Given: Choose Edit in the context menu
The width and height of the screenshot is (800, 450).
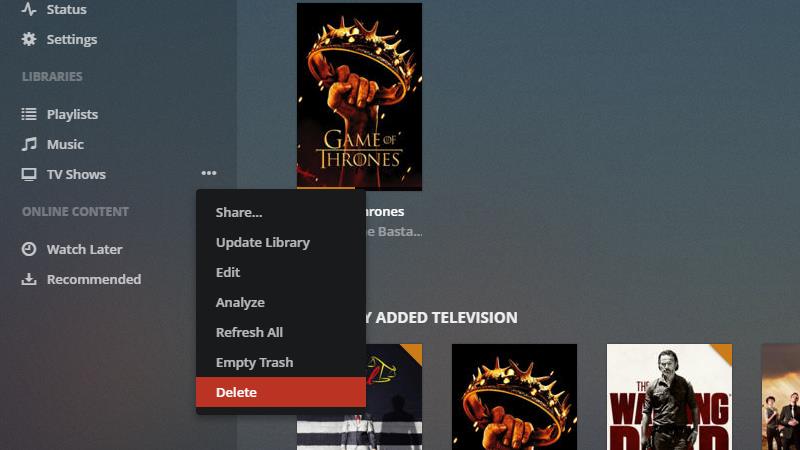Looking at the screenshot, I should [x=281, y=272].
